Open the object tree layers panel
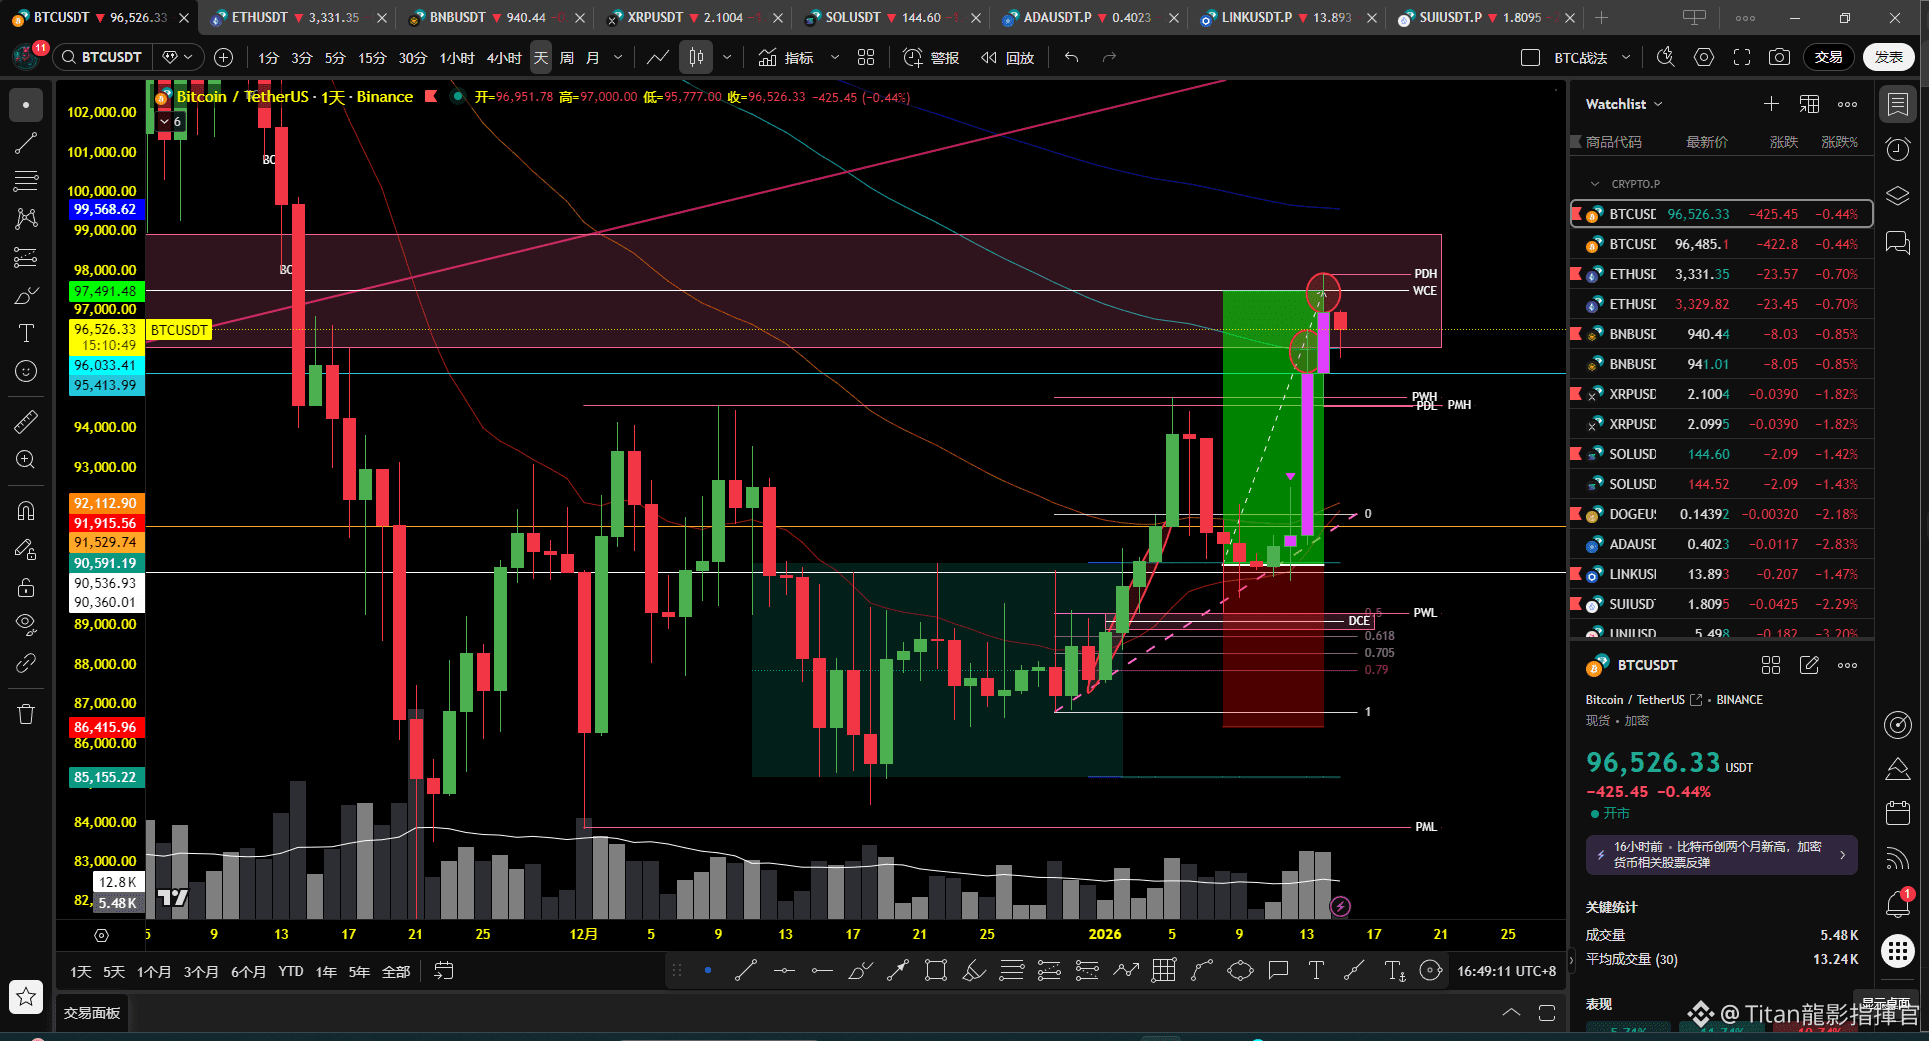This screenshot has height=1041, width=1929. tap(1897, 195)
